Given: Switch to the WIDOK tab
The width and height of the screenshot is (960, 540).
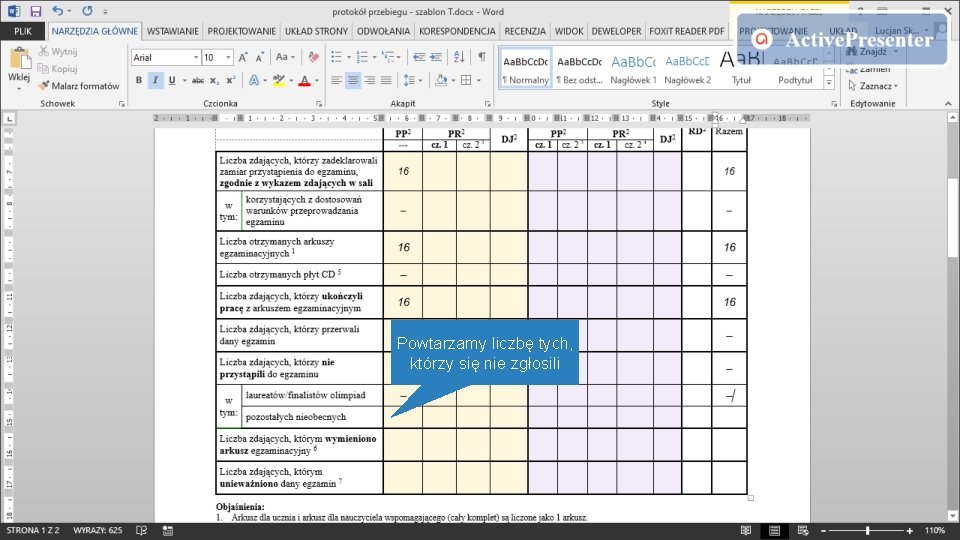Looking at the screenshot, I should [x=569, y=31].
